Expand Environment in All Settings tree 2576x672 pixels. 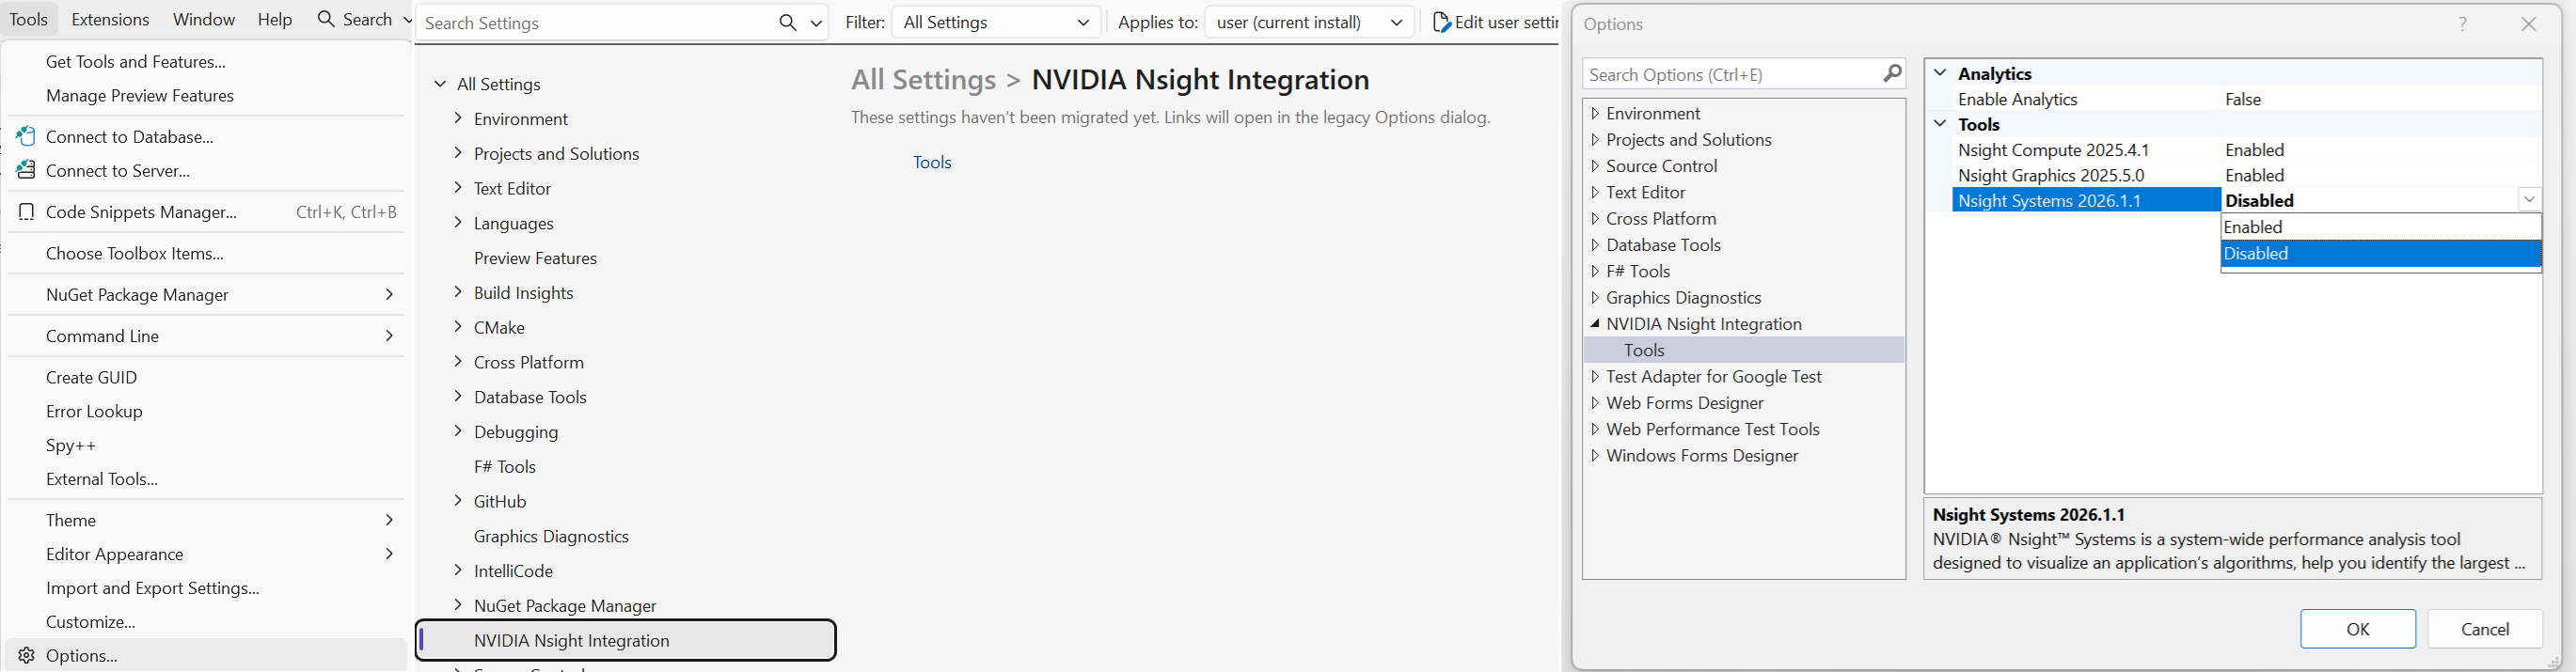click(x=458, y=118)
